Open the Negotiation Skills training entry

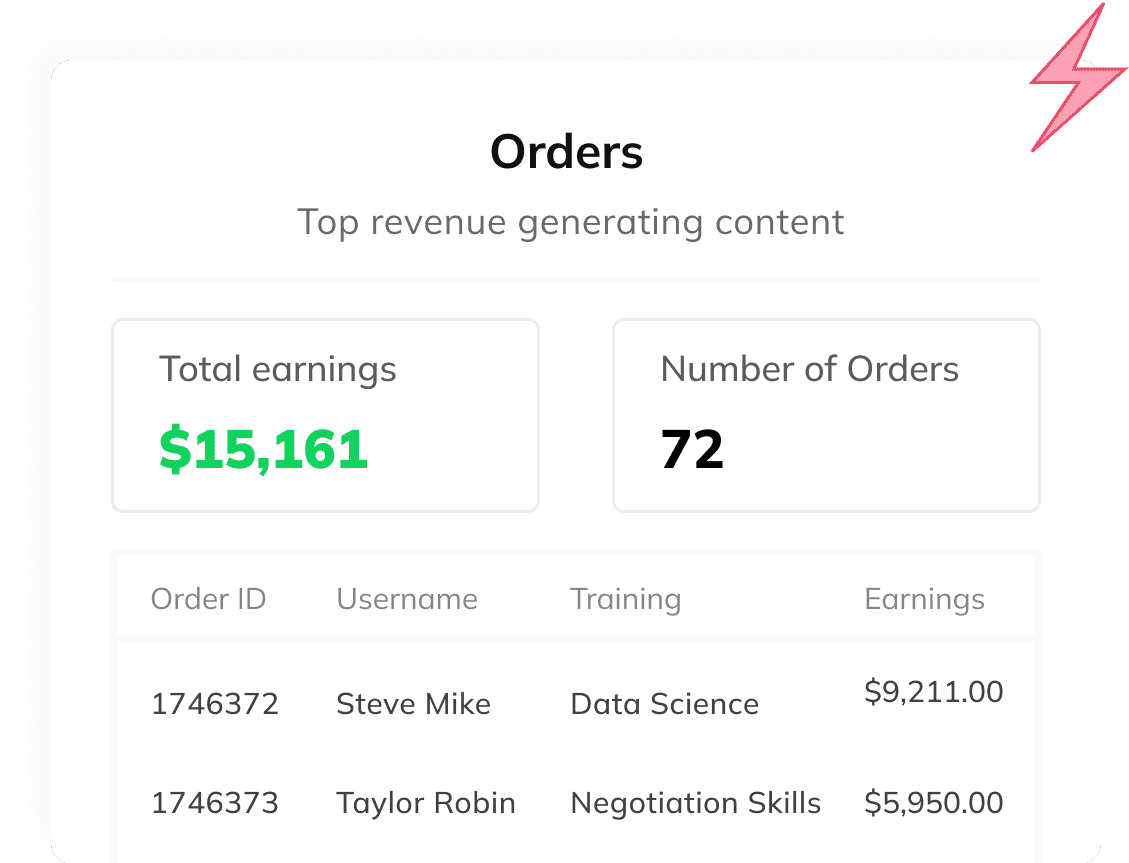(x=696, y=803)
